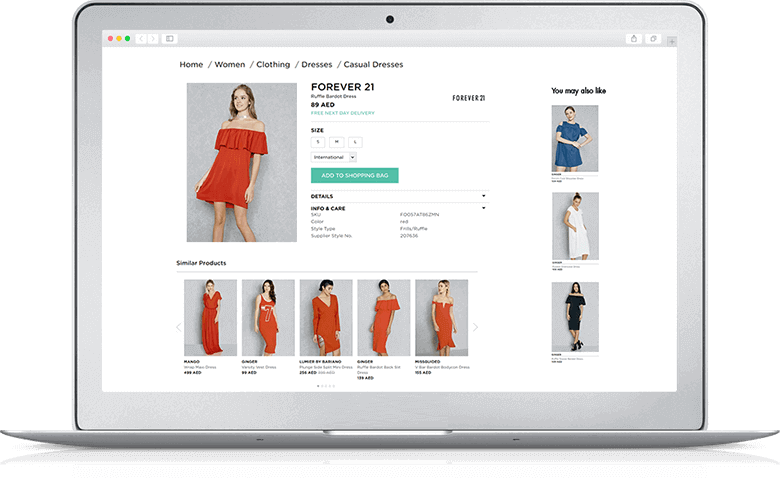Screen dimensions: 780x481
Task: Click the MANGO brand name under first product
Action: 192,362
